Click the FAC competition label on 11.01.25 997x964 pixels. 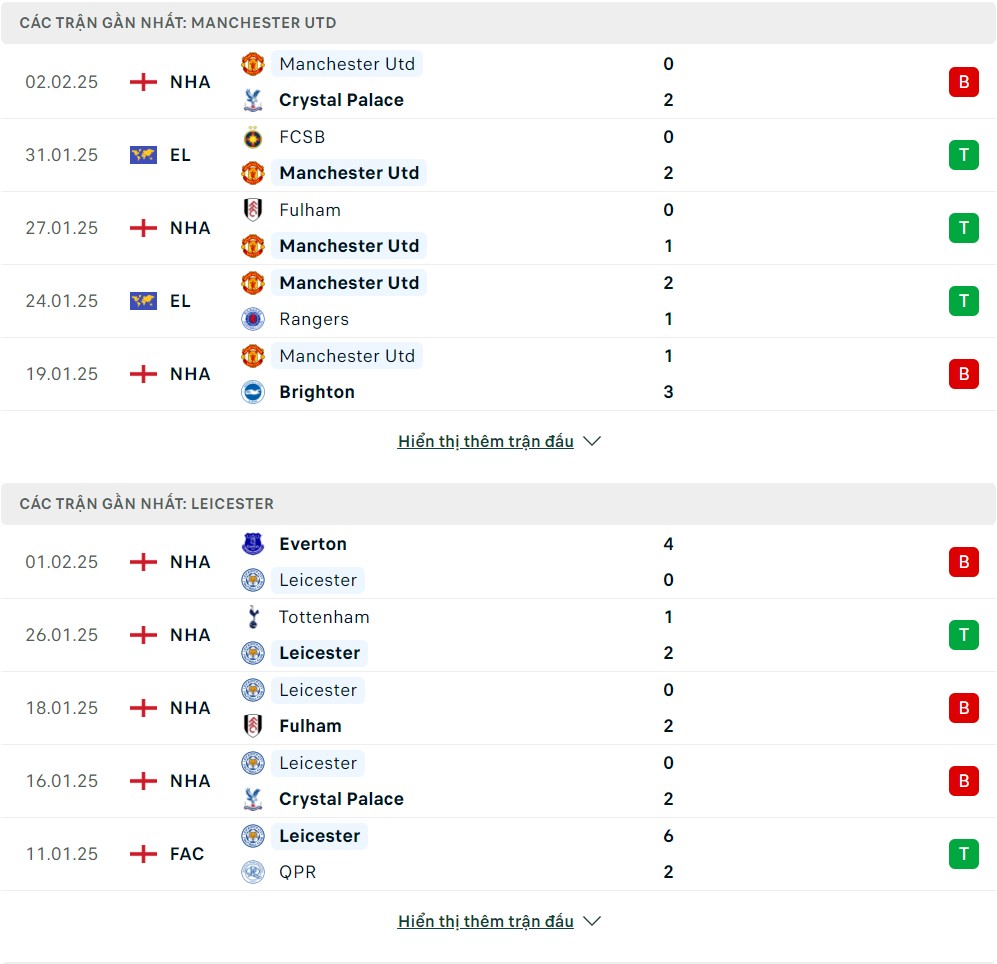click(x=187, y=853)
